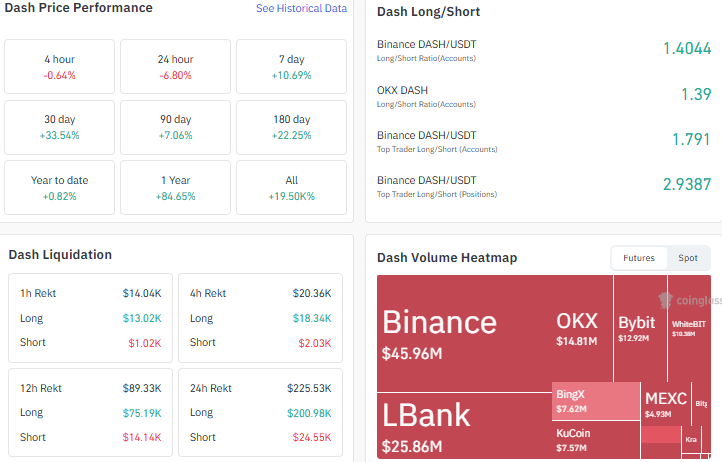Click the 12h Long value $75.19K
This screenshot has width=722, height=462.
[142, 413]
